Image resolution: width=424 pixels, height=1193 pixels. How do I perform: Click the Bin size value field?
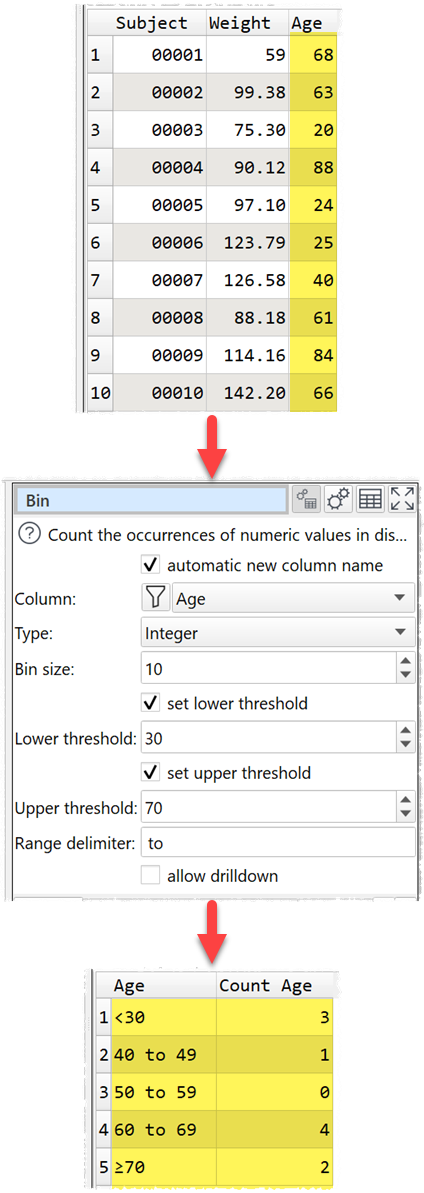268,670
